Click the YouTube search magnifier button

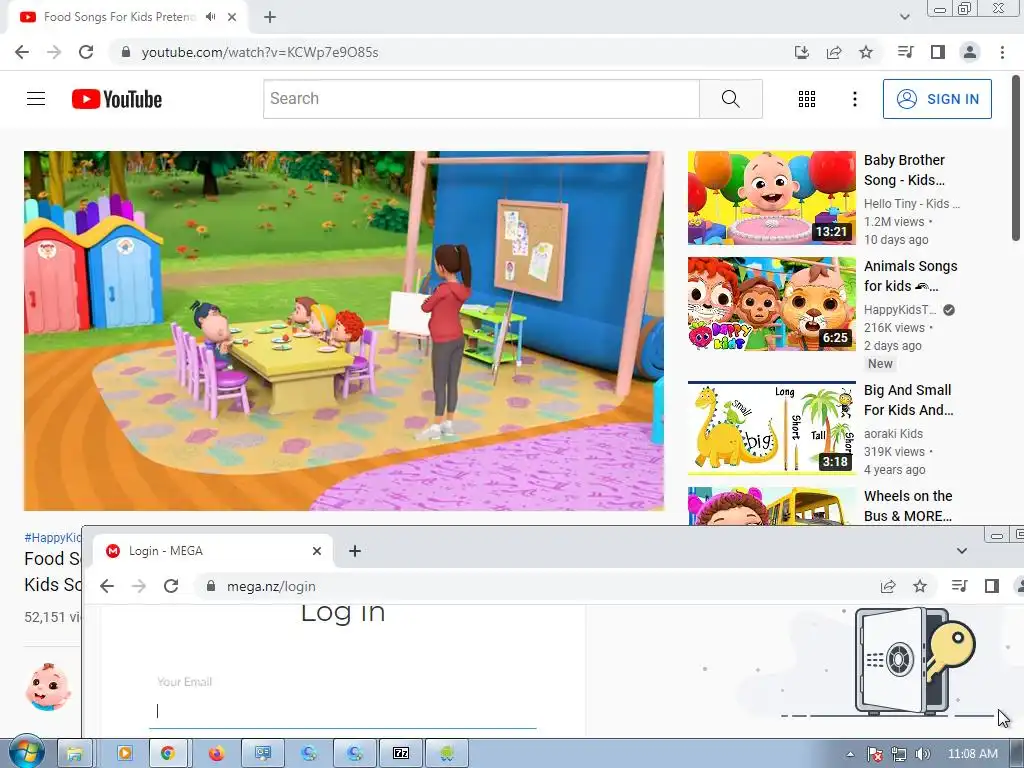pyautogui.click(x=731, y=99)
